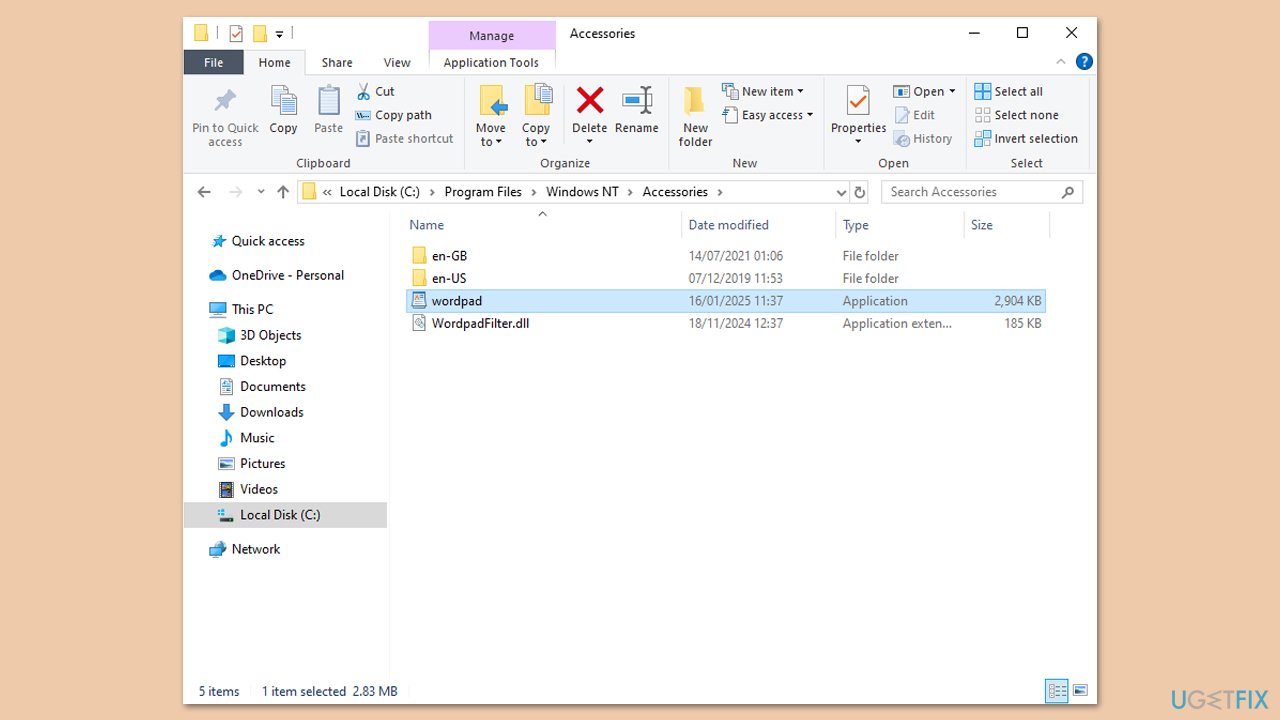Select Local Disk (C:) in sidebar
Viewport: 1280px width, 720px height.
285,515
